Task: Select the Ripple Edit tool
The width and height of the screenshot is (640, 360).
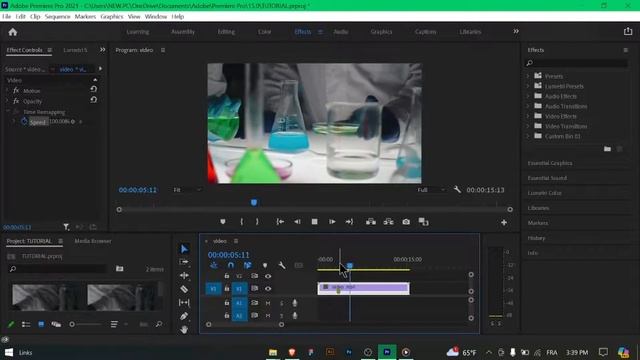Action: tap(184, 276)
